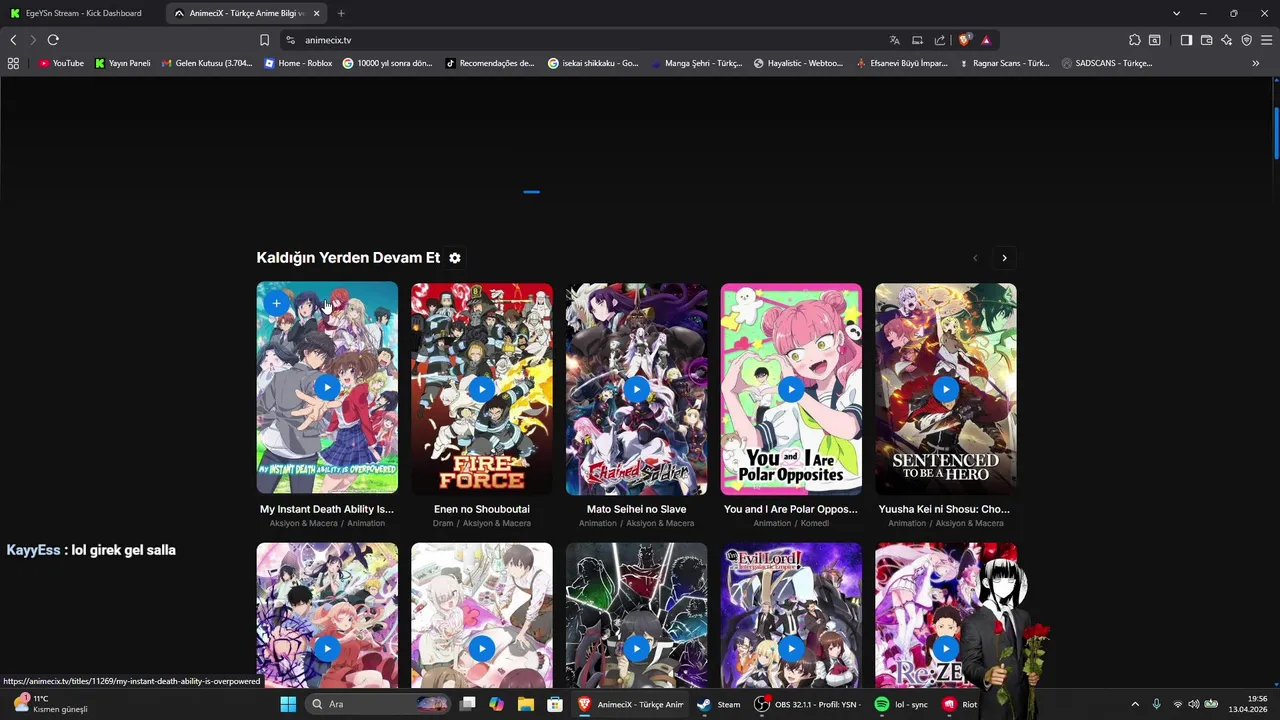Open YouTube bookmark
The height and width of the screenshot is (720, 1280).
(61, 63)
